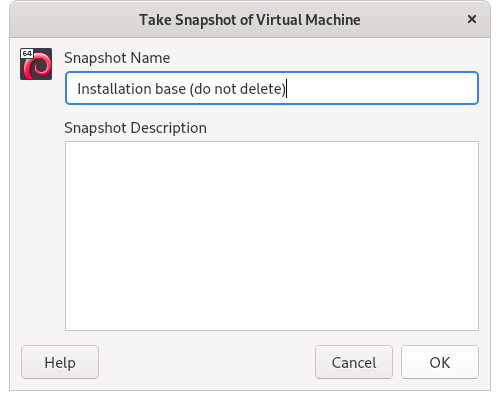The width and height of the screenshot is (500, 400).
Task: Click the opening parenthesis before "do"
Action: coord(192,89)
